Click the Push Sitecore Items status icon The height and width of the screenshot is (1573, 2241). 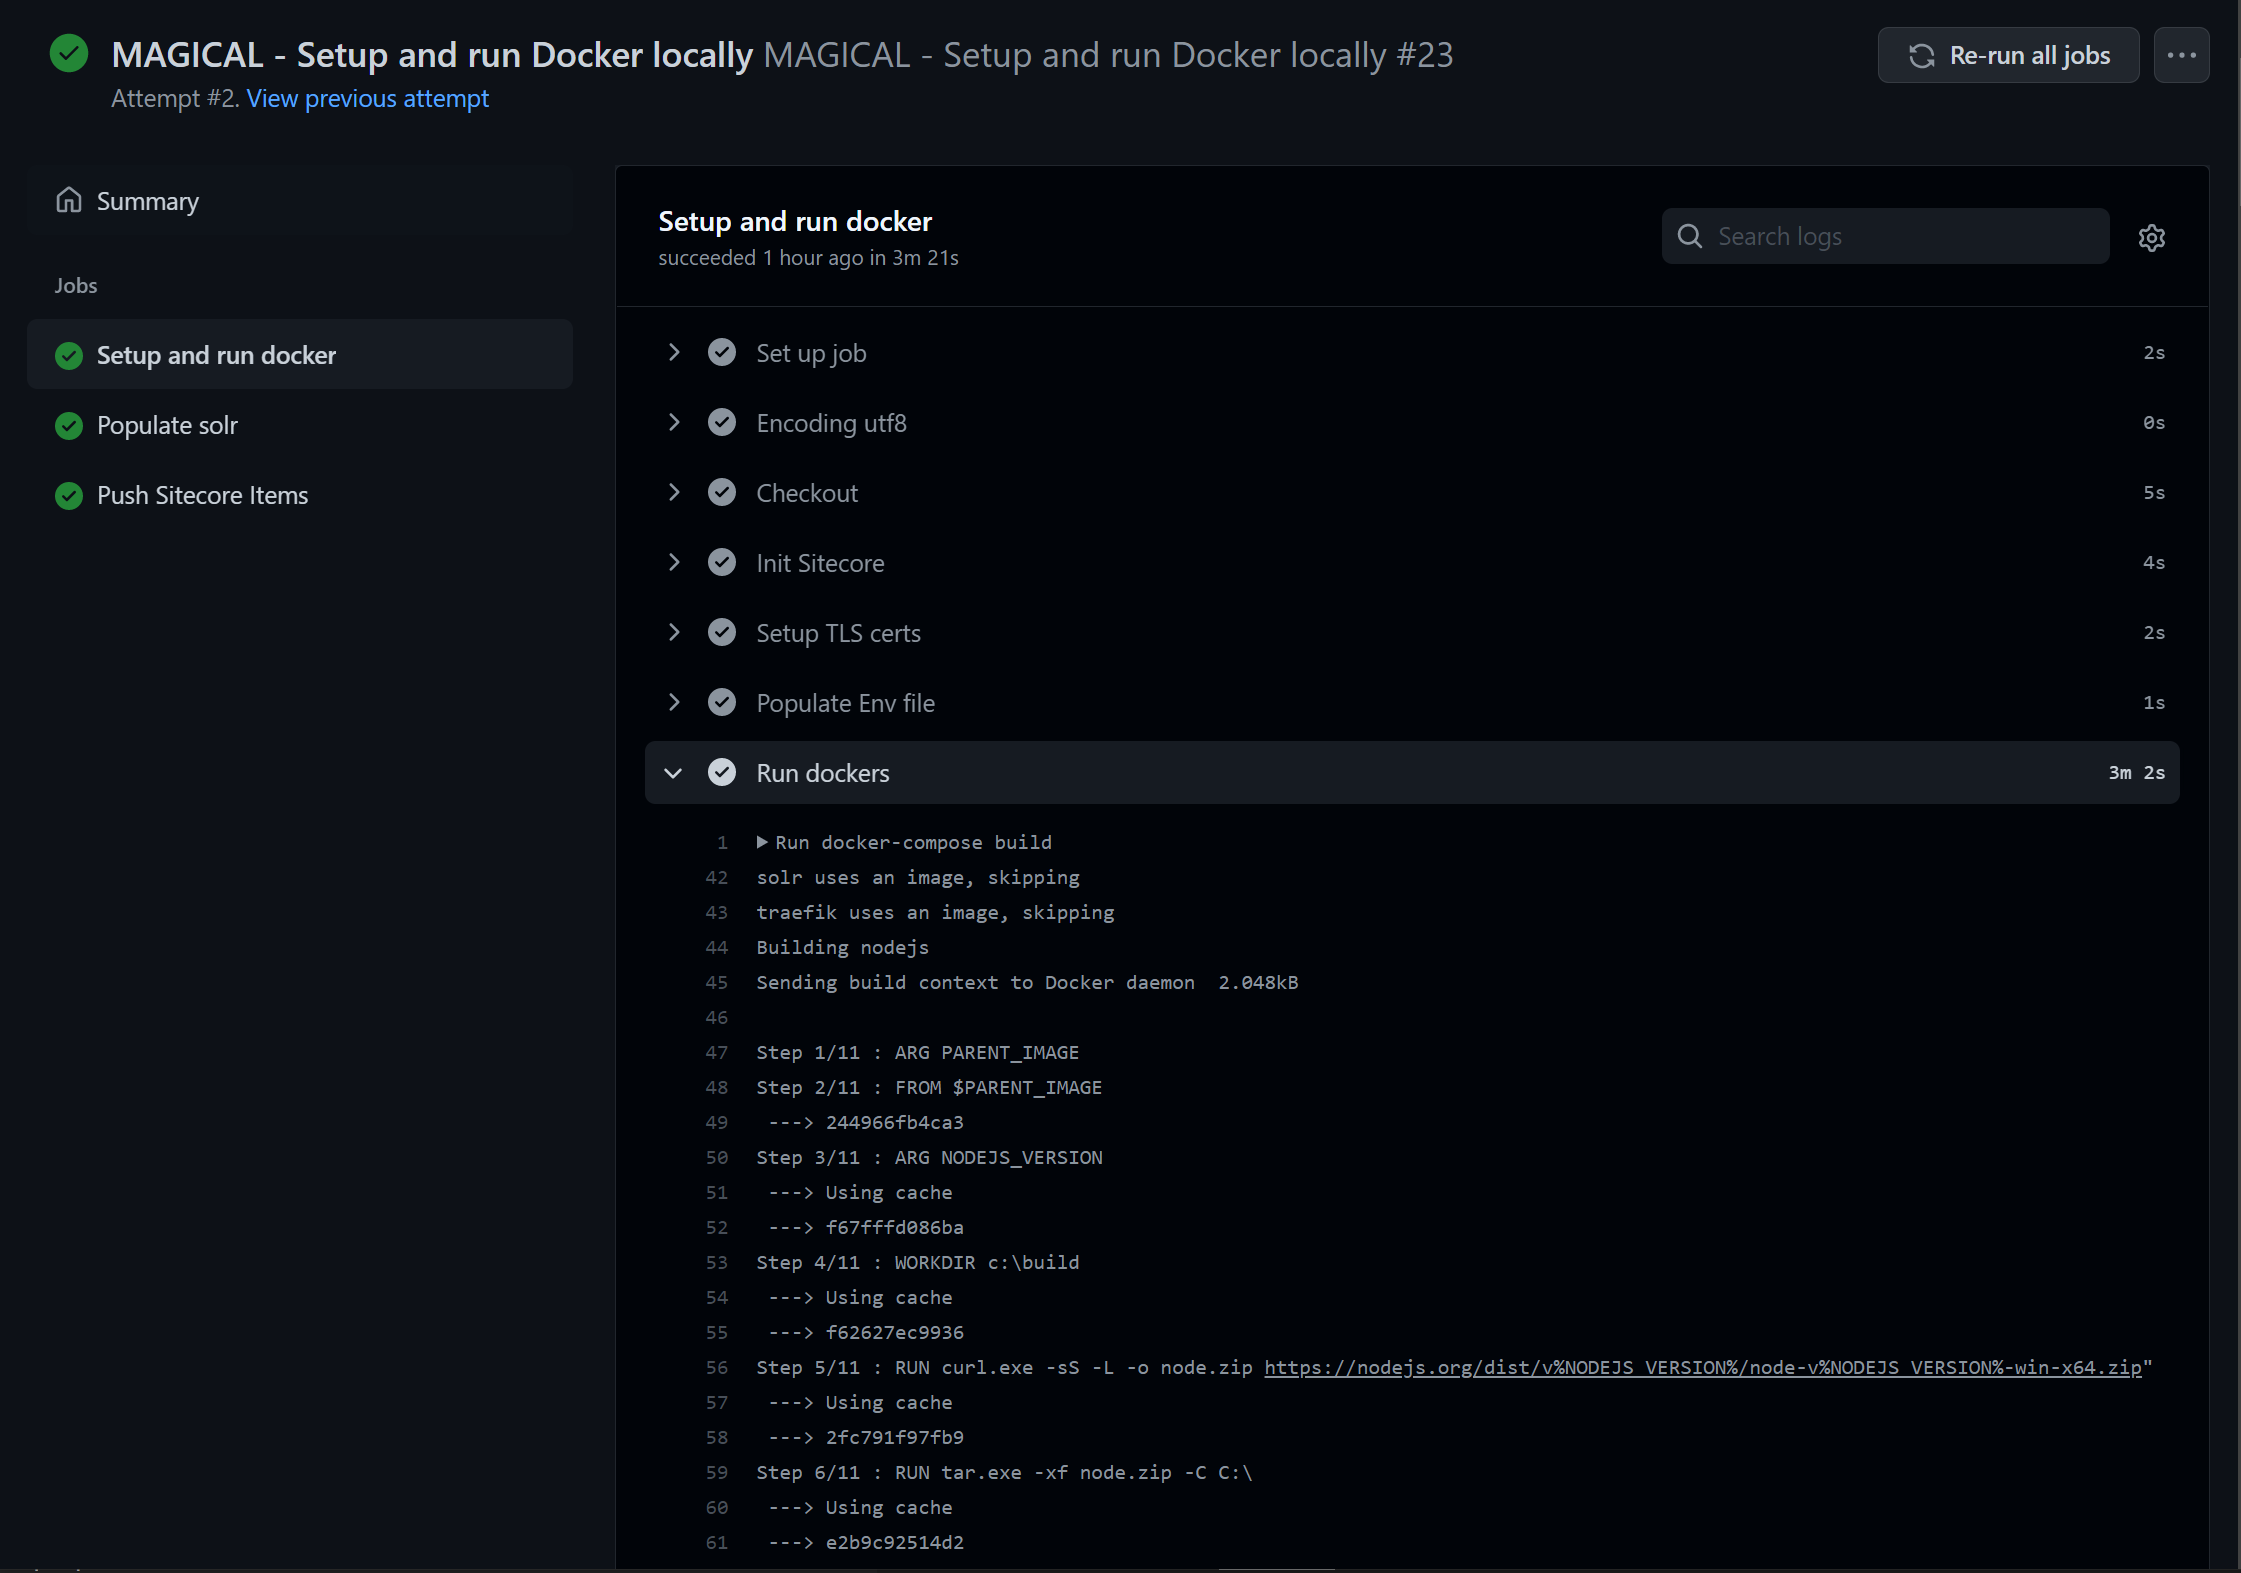69,495
